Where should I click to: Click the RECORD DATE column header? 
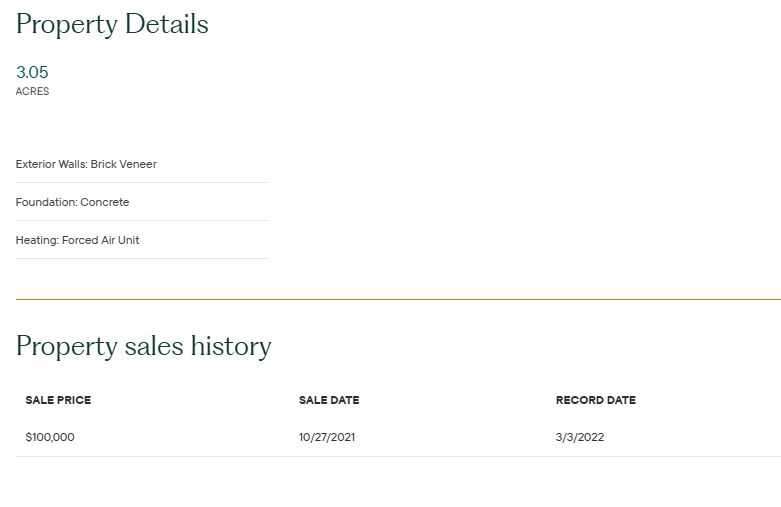coord(596,400)
